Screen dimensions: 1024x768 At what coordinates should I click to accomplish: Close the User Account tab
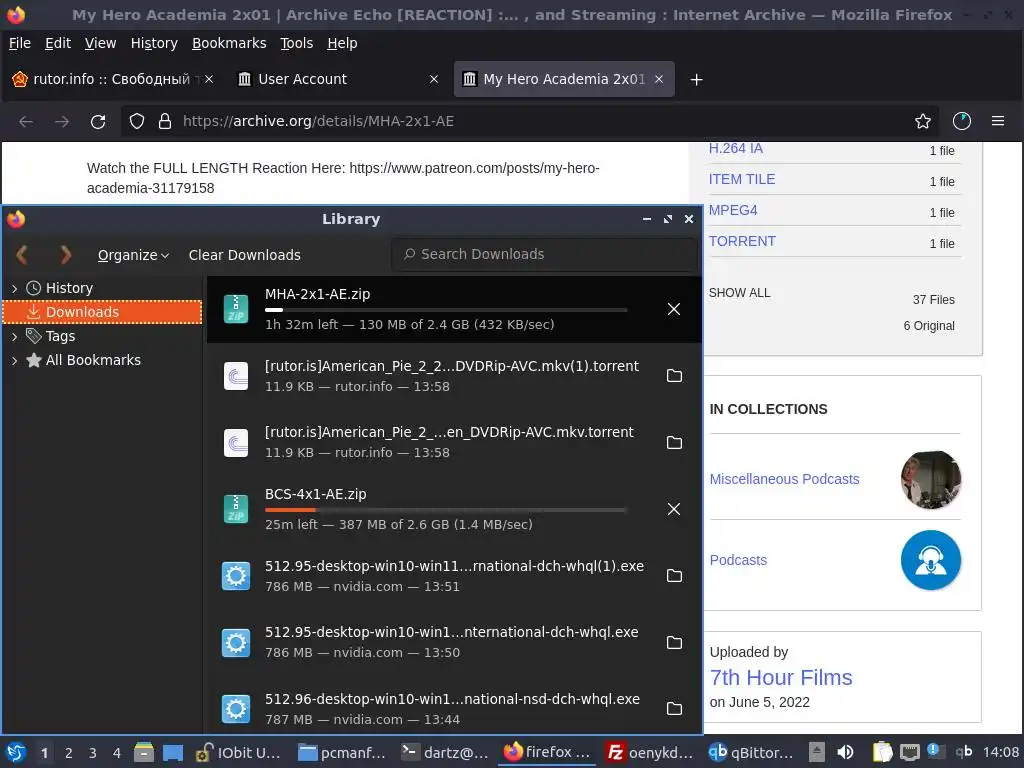click(434, 79)
